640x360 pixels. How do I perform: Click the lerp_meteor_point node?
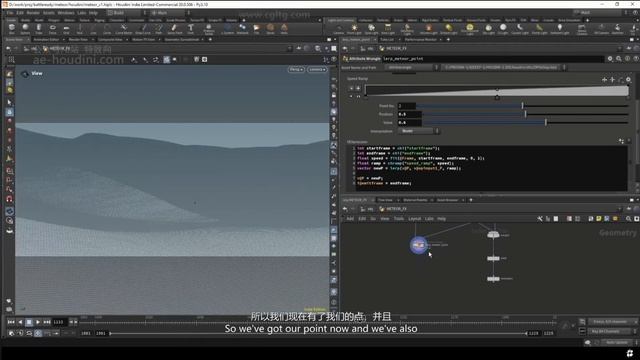pos(418,245)
